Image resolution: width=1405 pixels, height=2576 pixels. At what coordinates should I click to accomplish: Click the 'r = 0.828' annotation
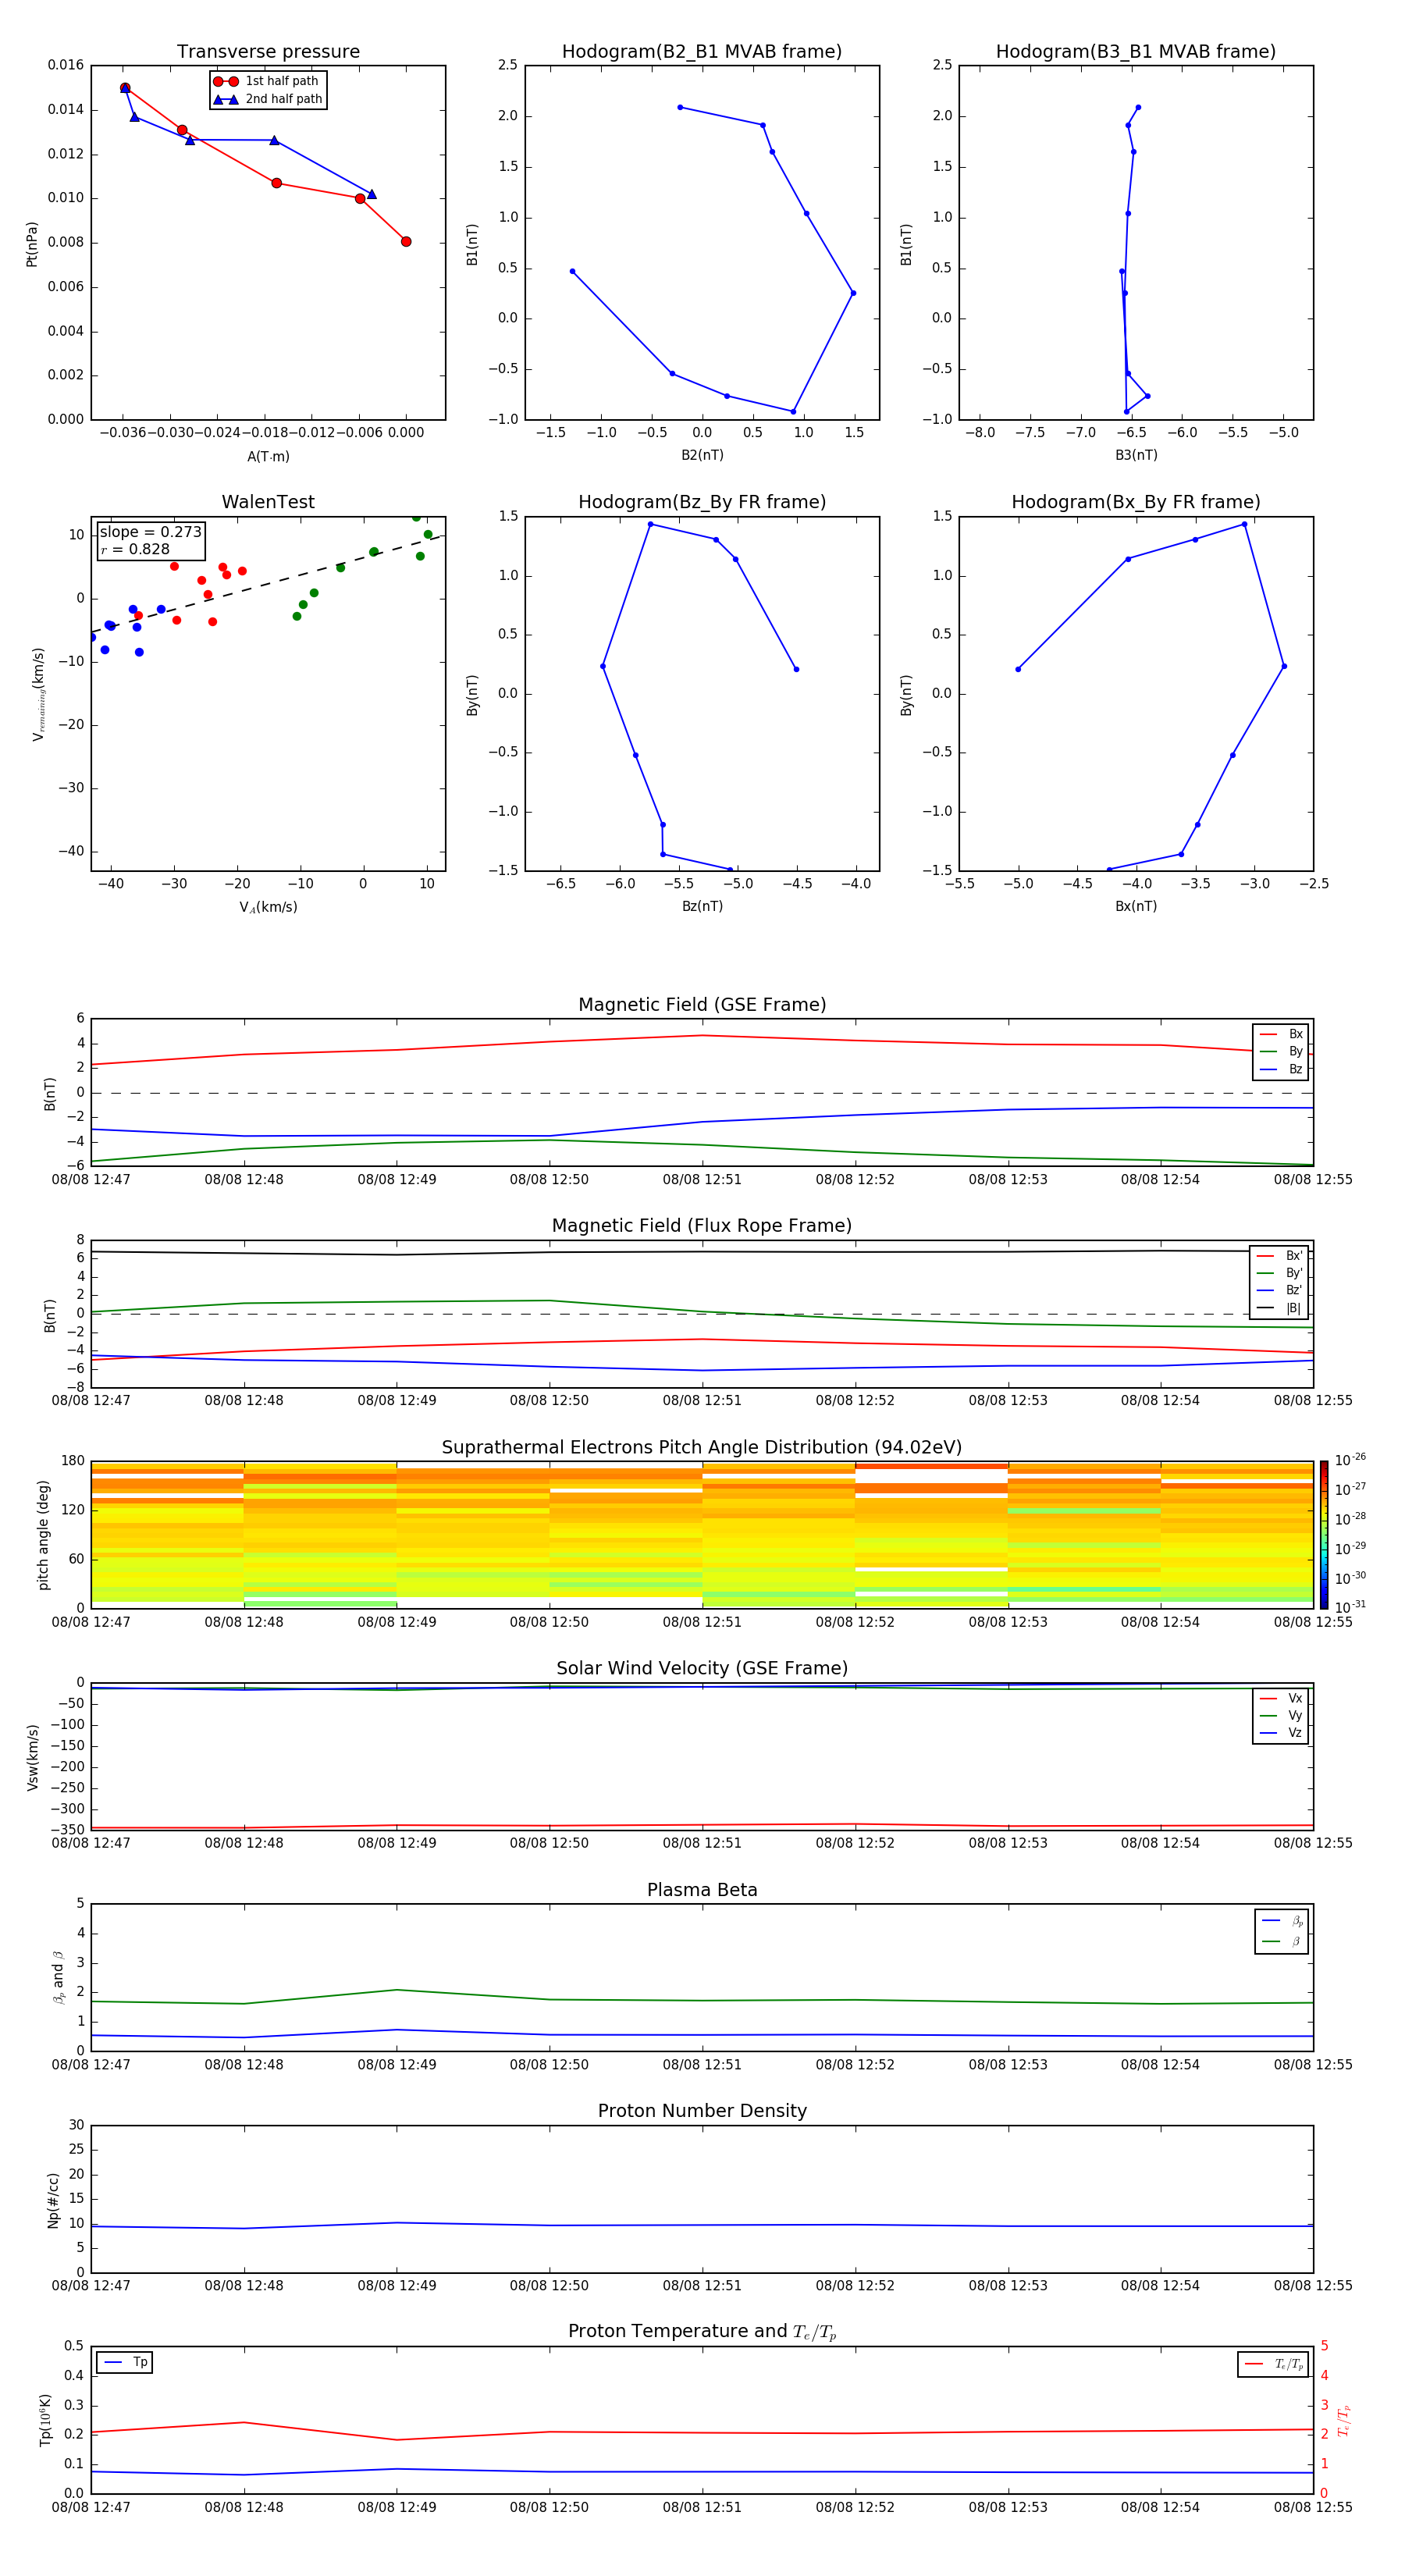point(135,549)
